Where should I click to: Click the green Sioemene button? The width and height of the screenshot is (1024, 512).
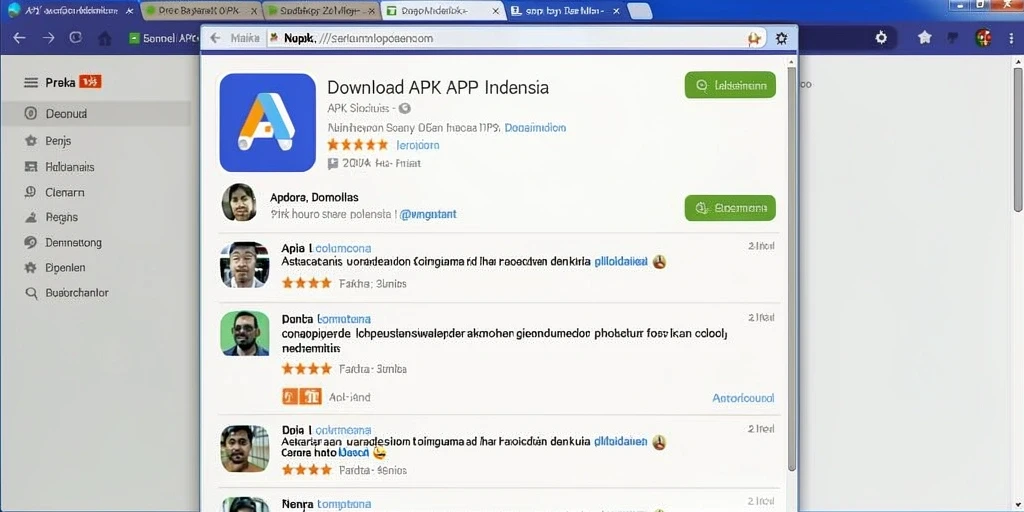(730, 208)
